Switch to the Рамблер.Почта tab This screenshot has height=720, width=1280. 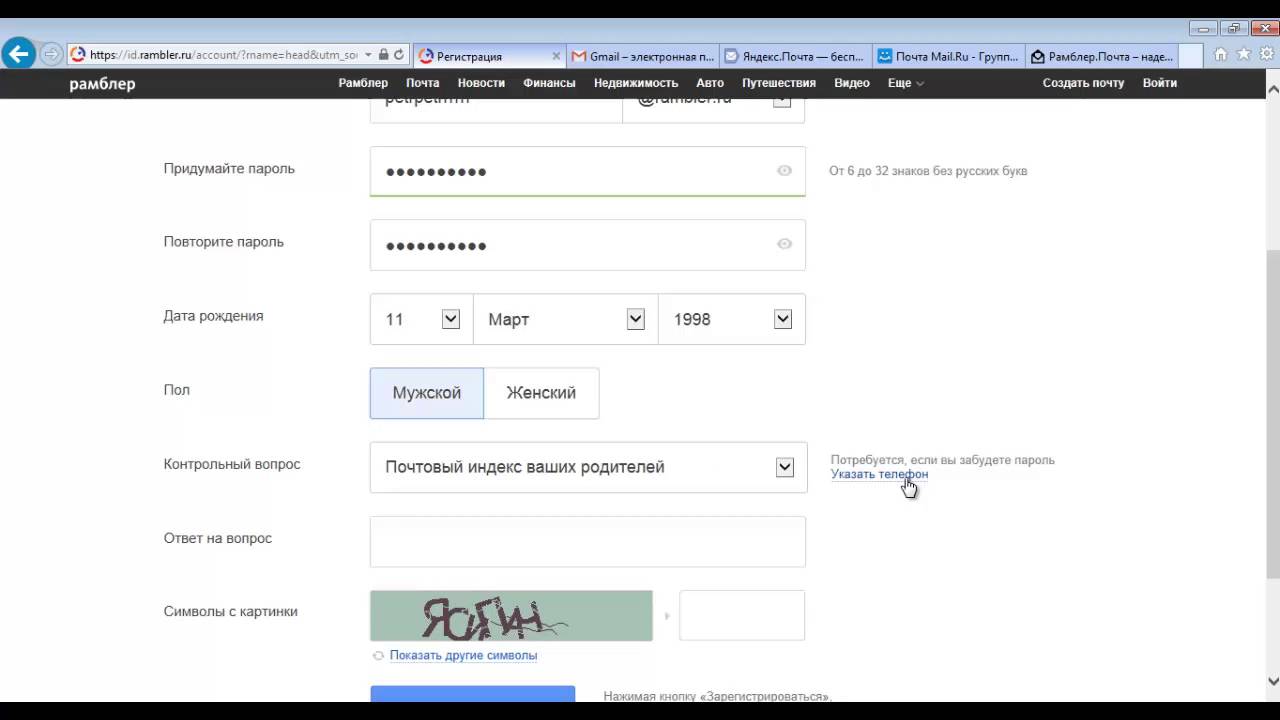[1101, 56]
